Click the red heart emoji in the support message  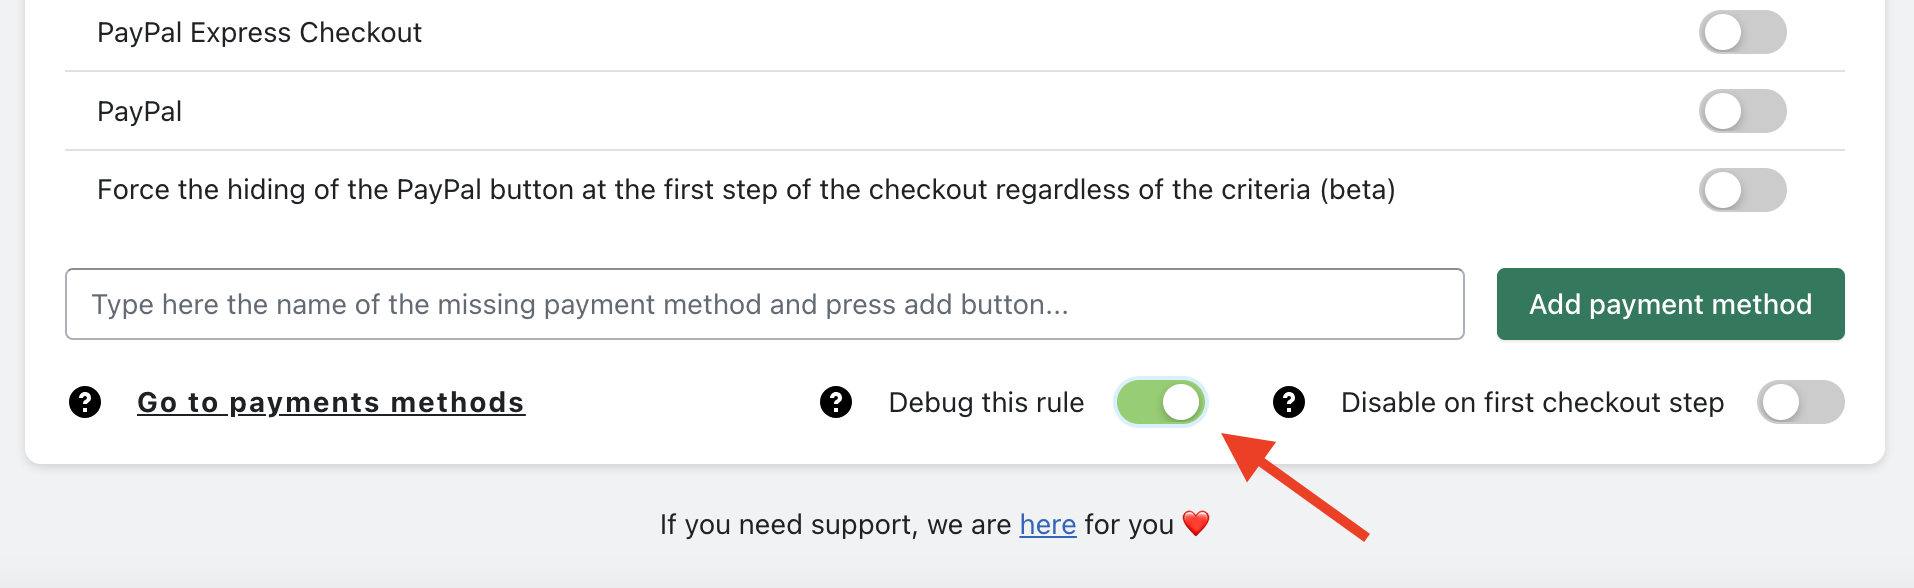[1196, 523]
